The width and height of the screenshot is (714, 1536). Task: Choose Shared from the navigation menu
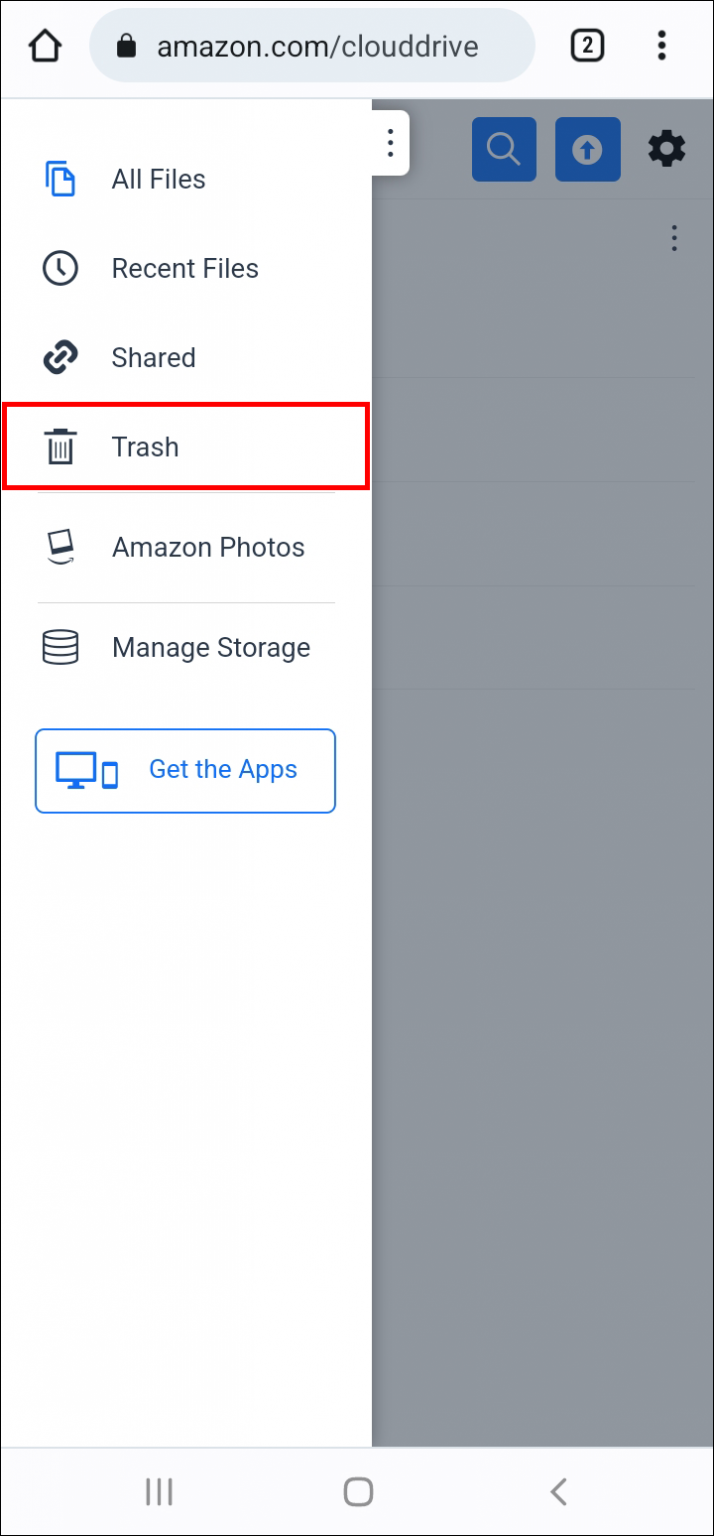point(153,357)
